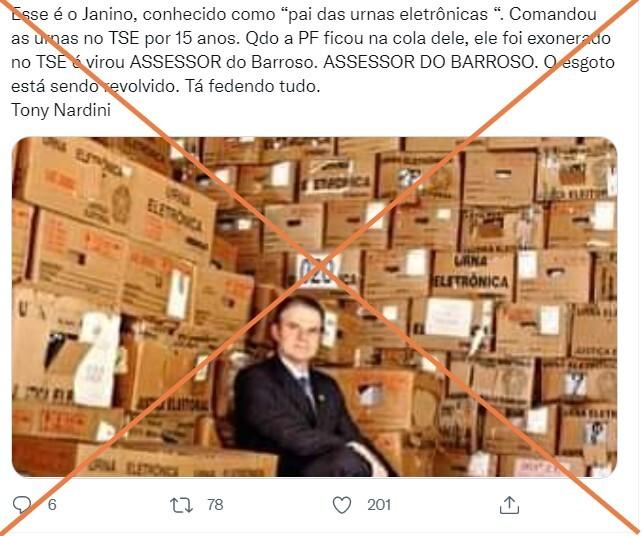Image resolution: width=643 pixels, height=536 pixels.
Task: Click the reply count 6
Action: pos(52,505)
